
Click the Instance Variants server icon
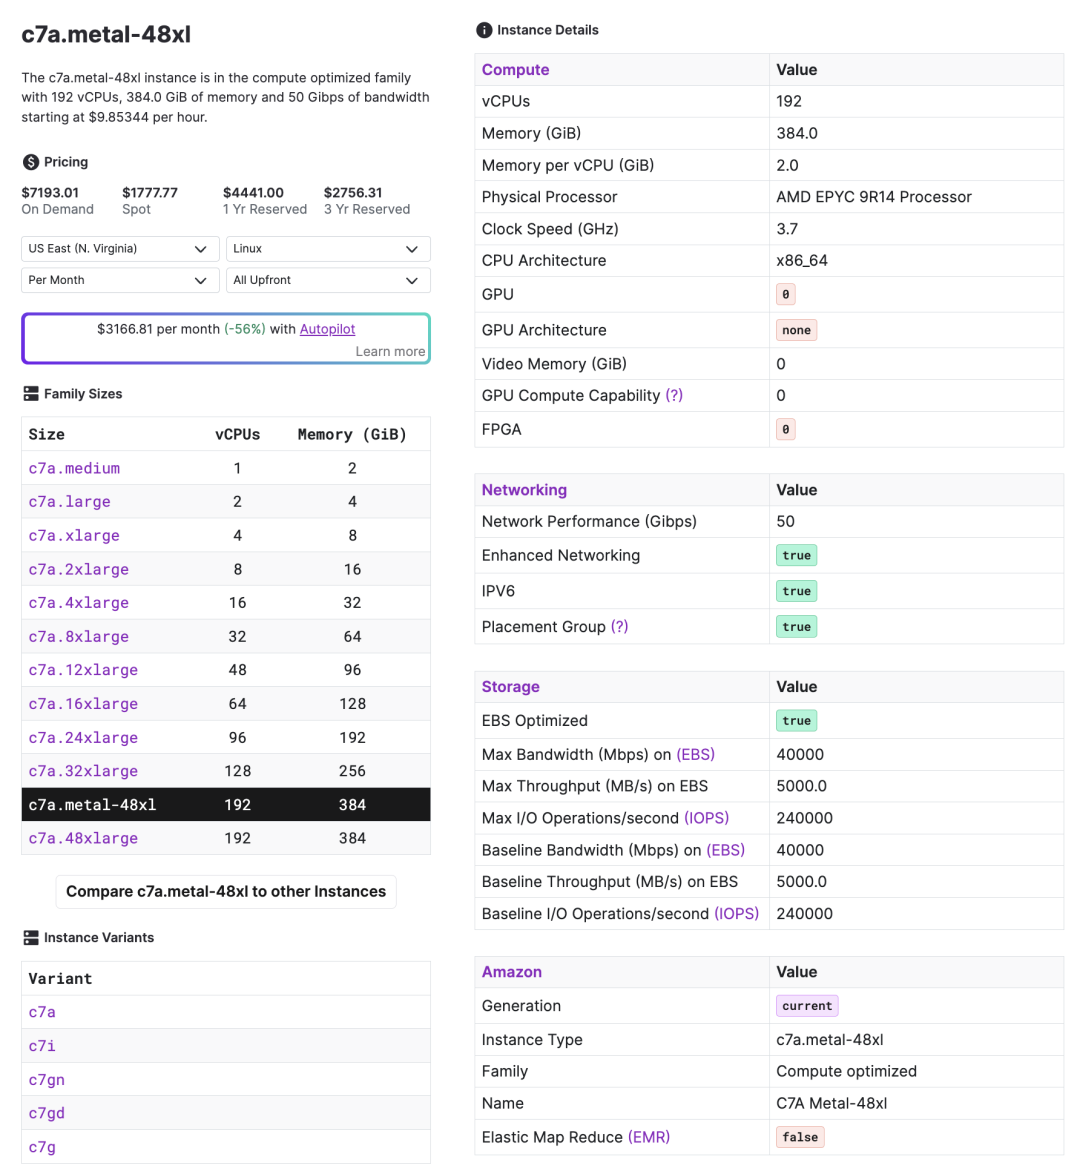(x=31, y=938)
